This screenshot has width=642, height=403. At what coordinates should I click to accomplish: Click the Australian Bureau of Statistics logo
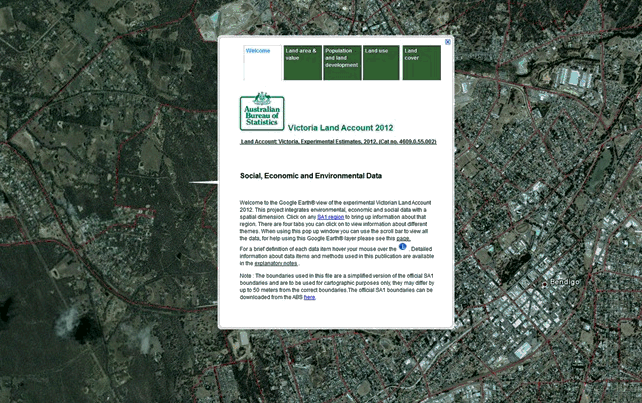[262, 112]
